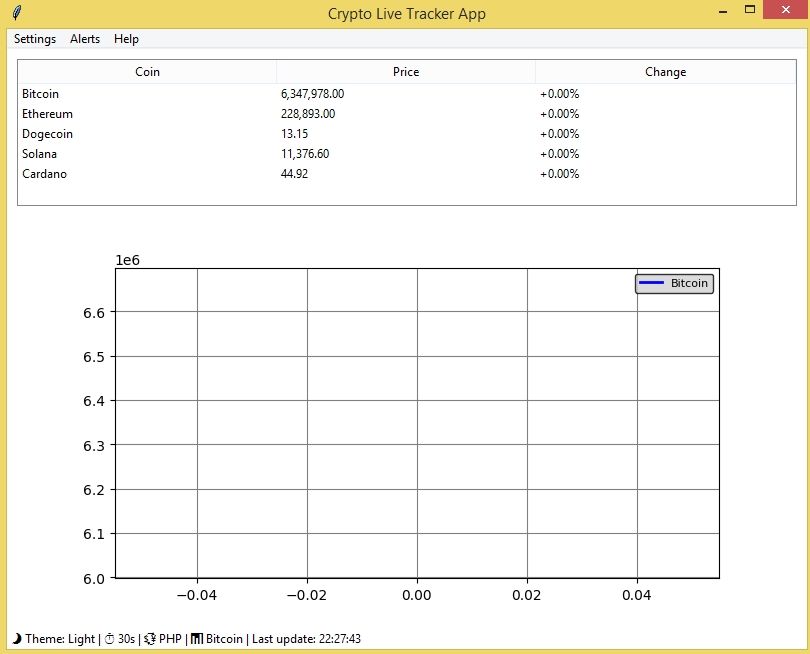Click 'Last update: 22:27:43' status text

(x=306, y=639)
